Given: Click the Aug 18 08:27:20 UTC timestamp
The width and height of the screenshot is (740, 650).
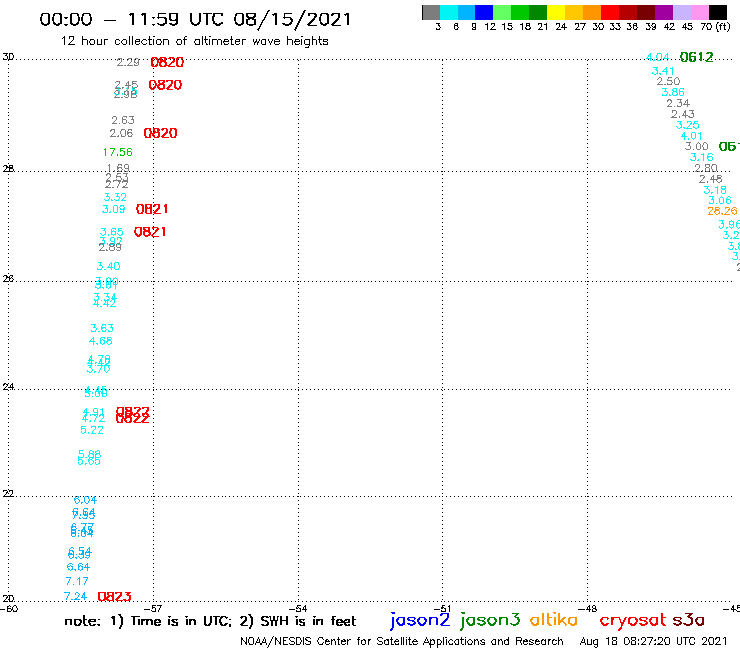Looking at the screenshot, I should click(653, 641).
